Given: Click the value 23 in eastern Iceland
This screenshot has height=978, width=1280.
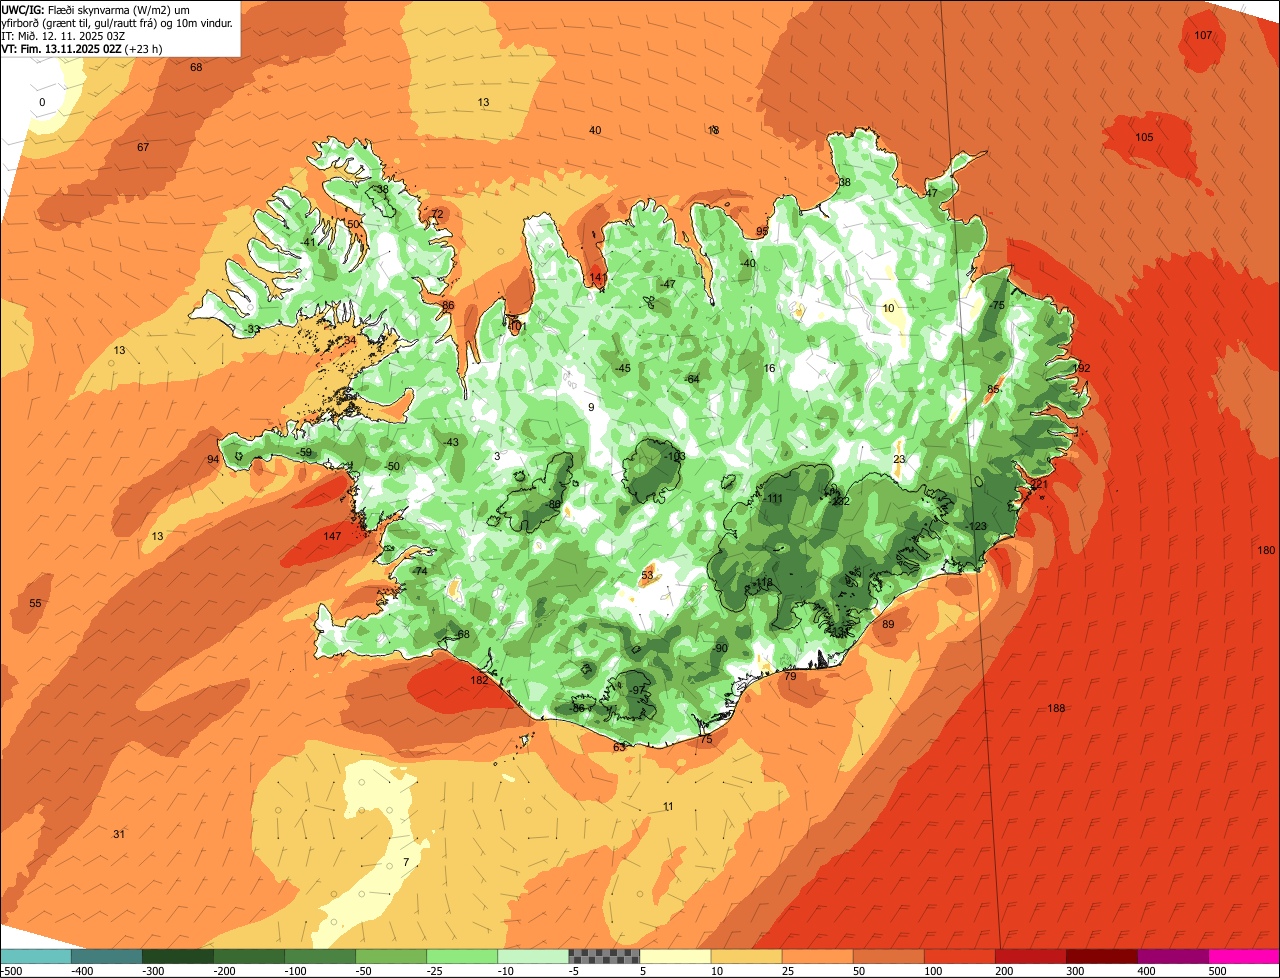Looking at the screenshot, I should coord(899,459).
